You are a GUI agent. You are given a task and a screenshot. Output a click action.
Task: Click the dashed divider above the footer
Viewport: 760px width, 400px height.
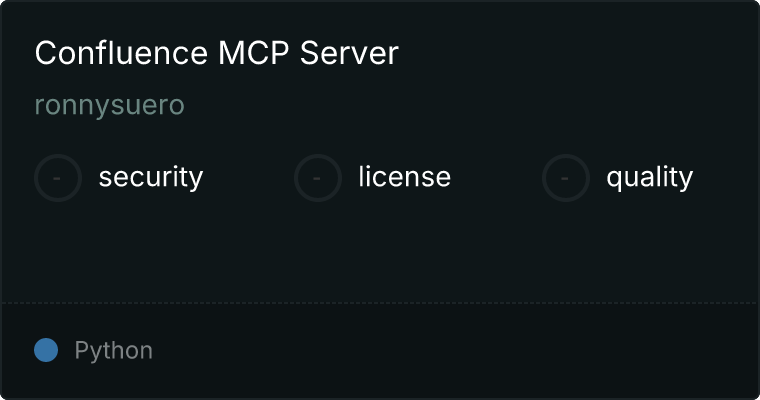(x=380, y=303)
